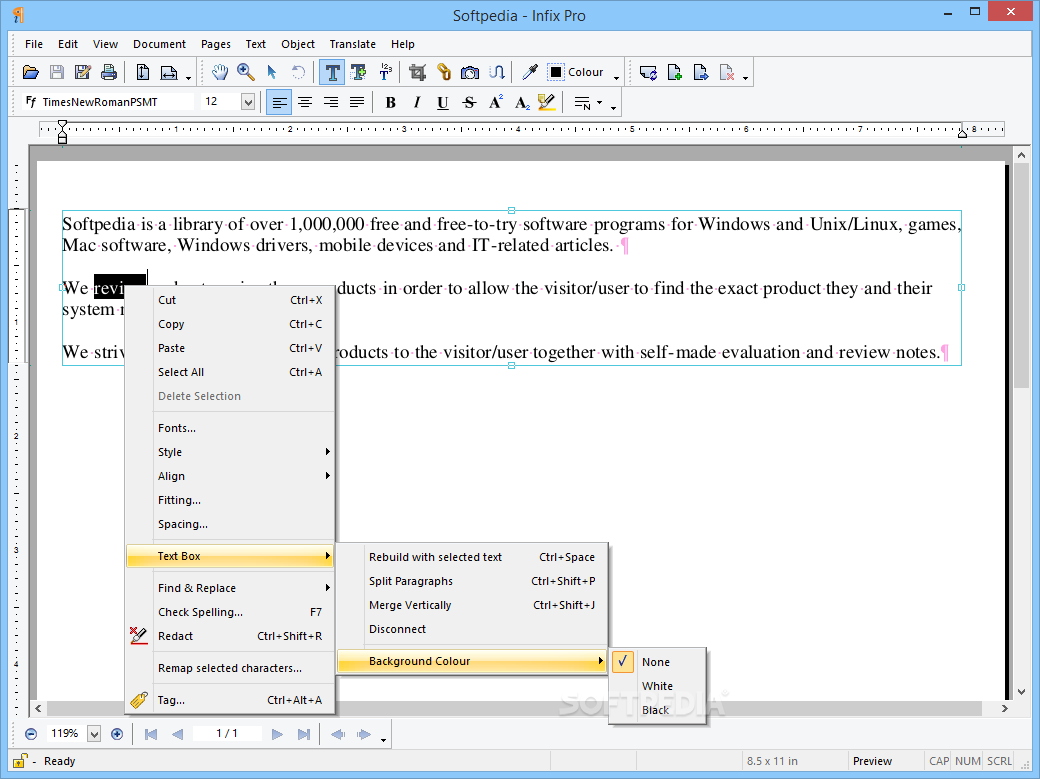Screen dimensions: 1040x779
Task: Select White background colour option
Action: pos(657,686)
